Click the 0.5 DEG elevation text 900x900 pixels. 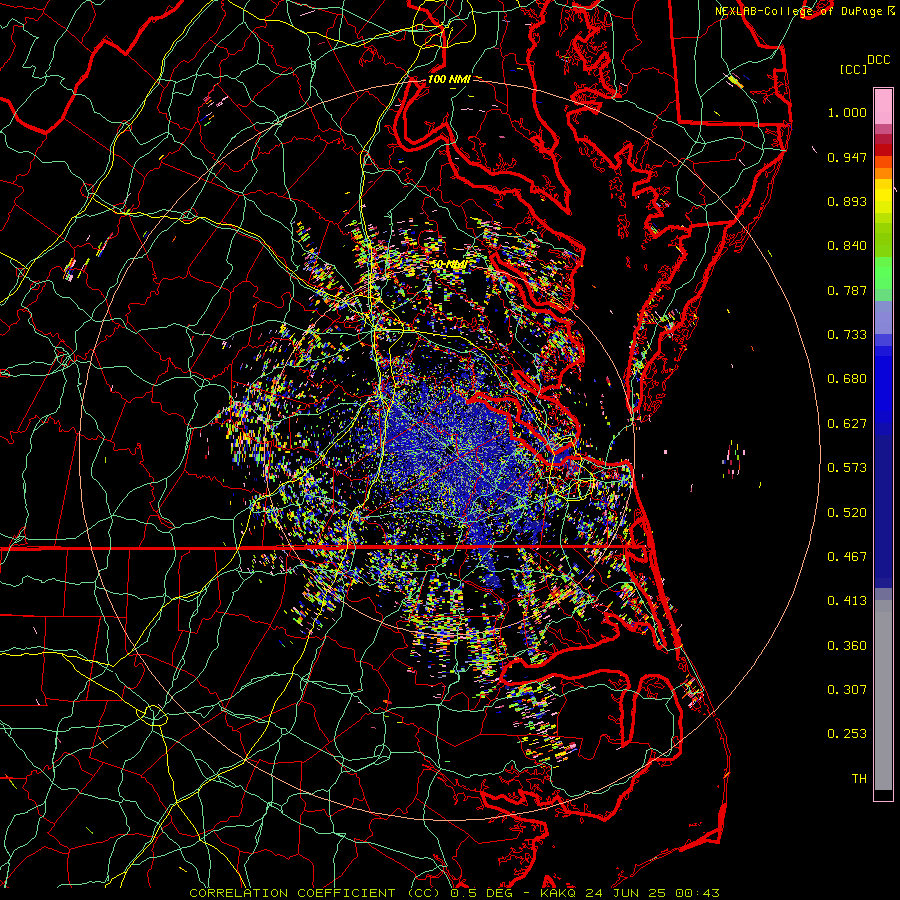pos(481,893)
